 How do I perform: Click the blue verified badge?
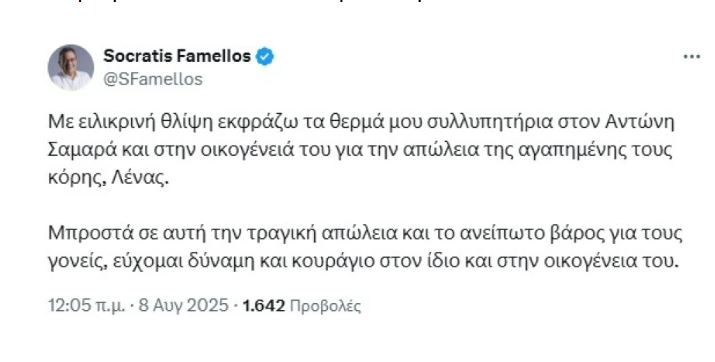[265, 57]
